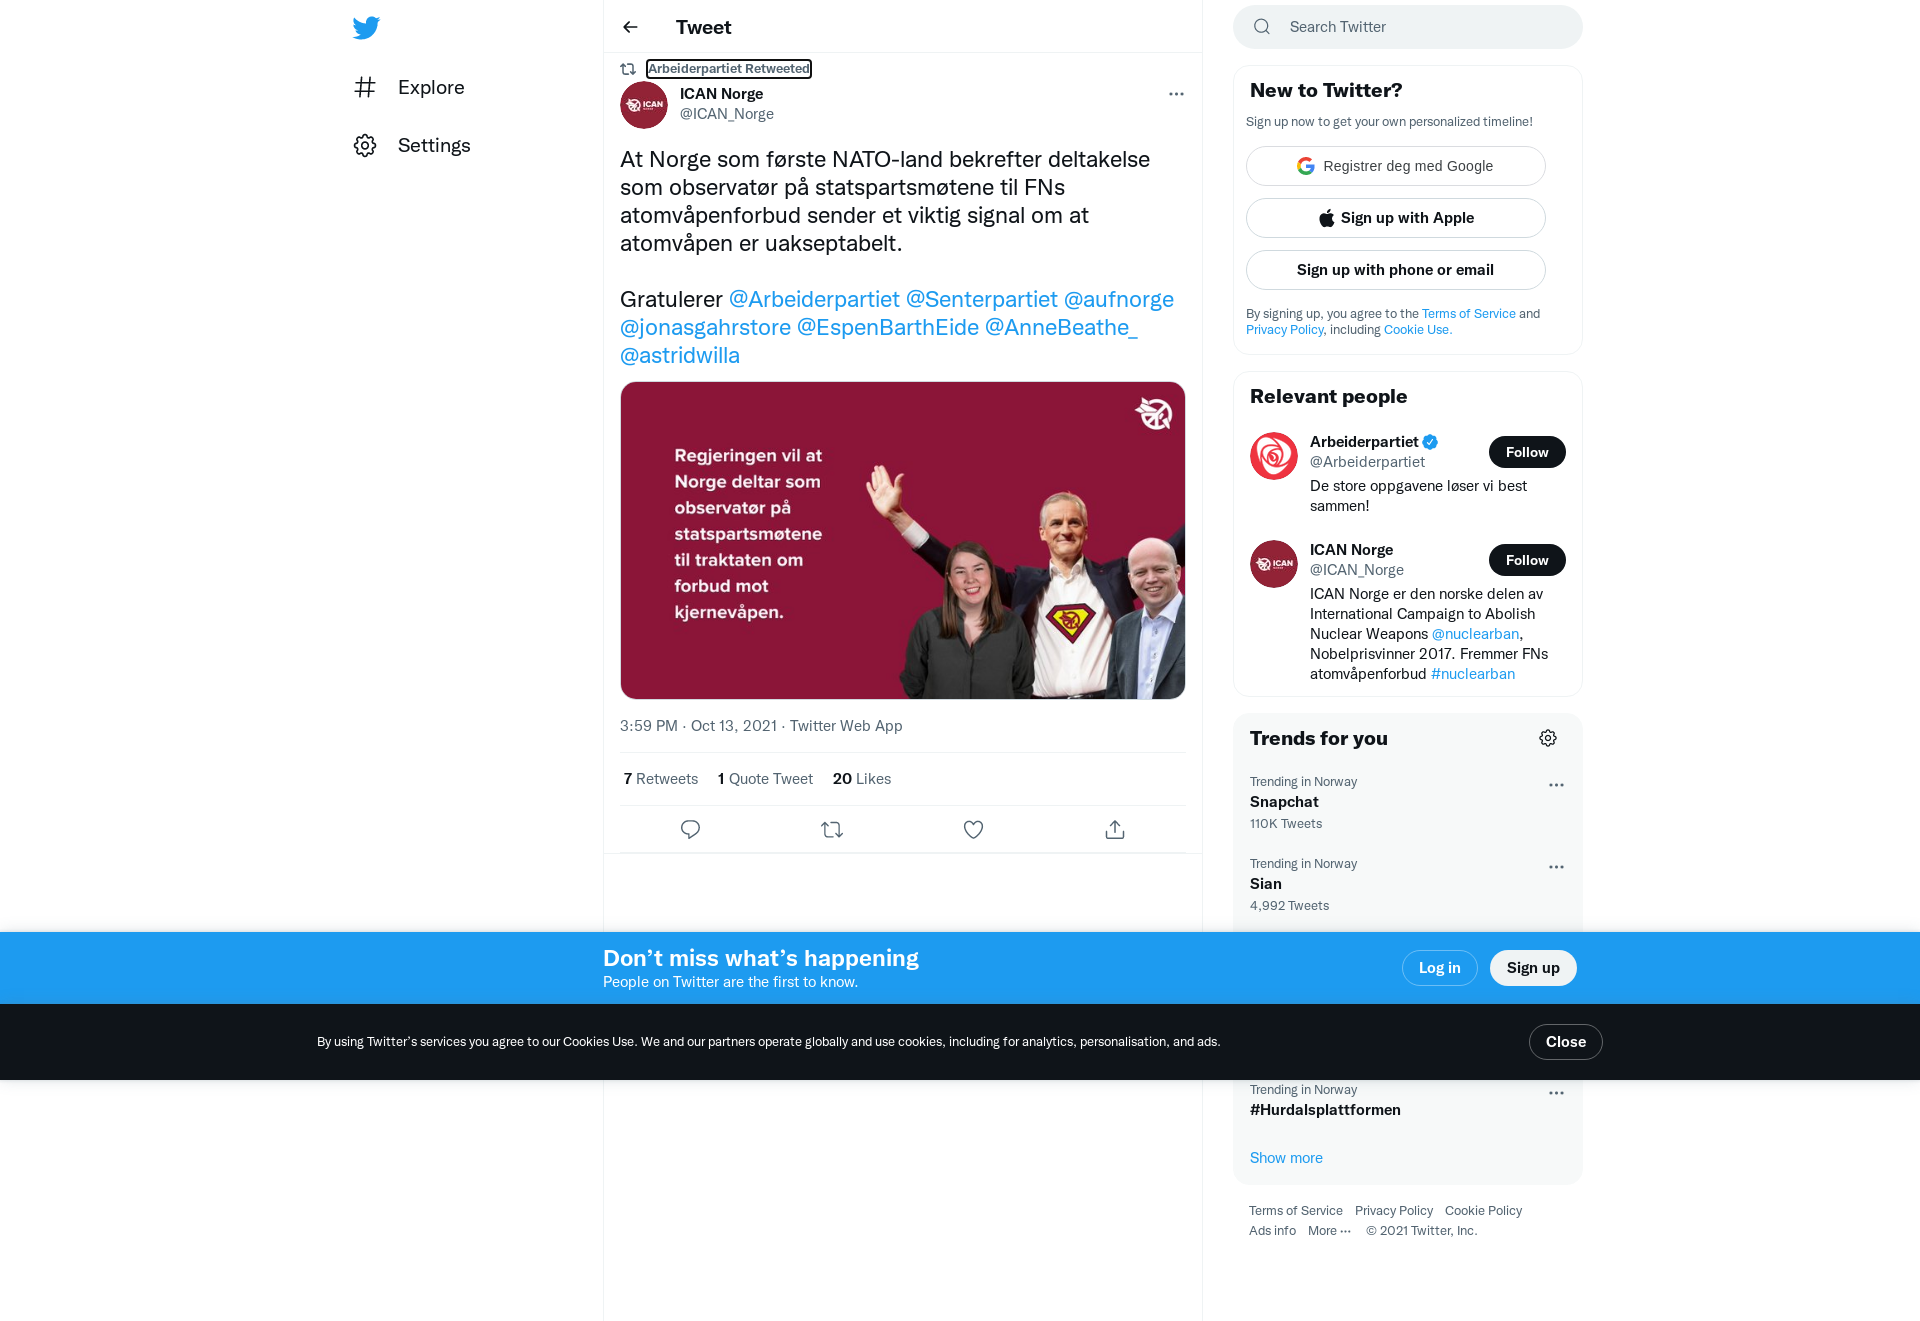Open ICAN Norge profile avatar on tweet
The width and height of the screenshot is (1920, 1321).
pyautogui.click(x=644, y=105)
